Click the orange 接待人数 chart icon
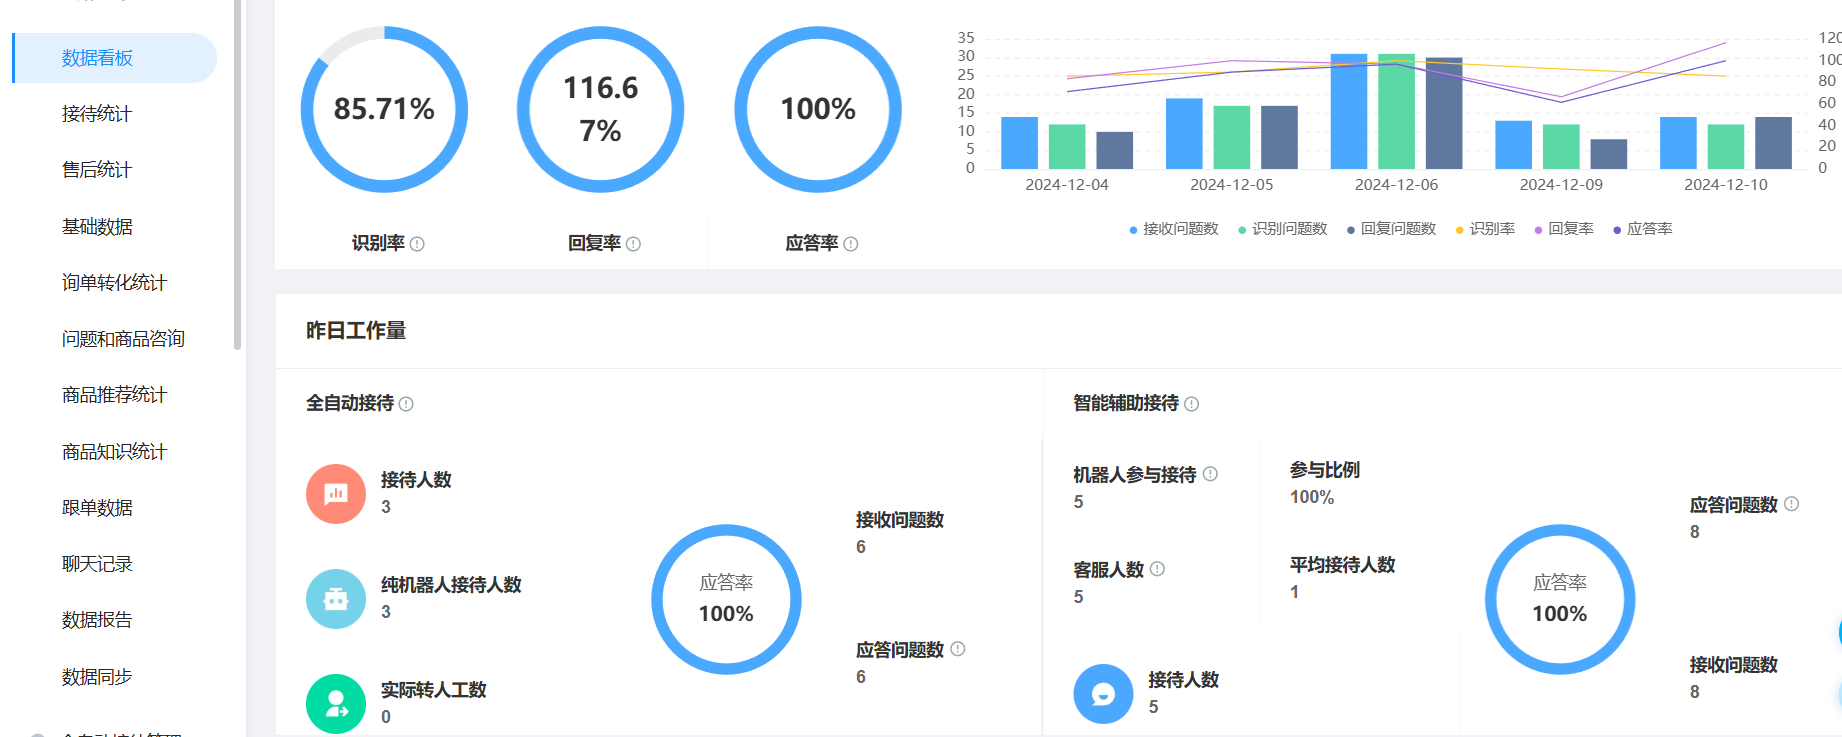Viewport: 1842px width, 737px height. 336,494
